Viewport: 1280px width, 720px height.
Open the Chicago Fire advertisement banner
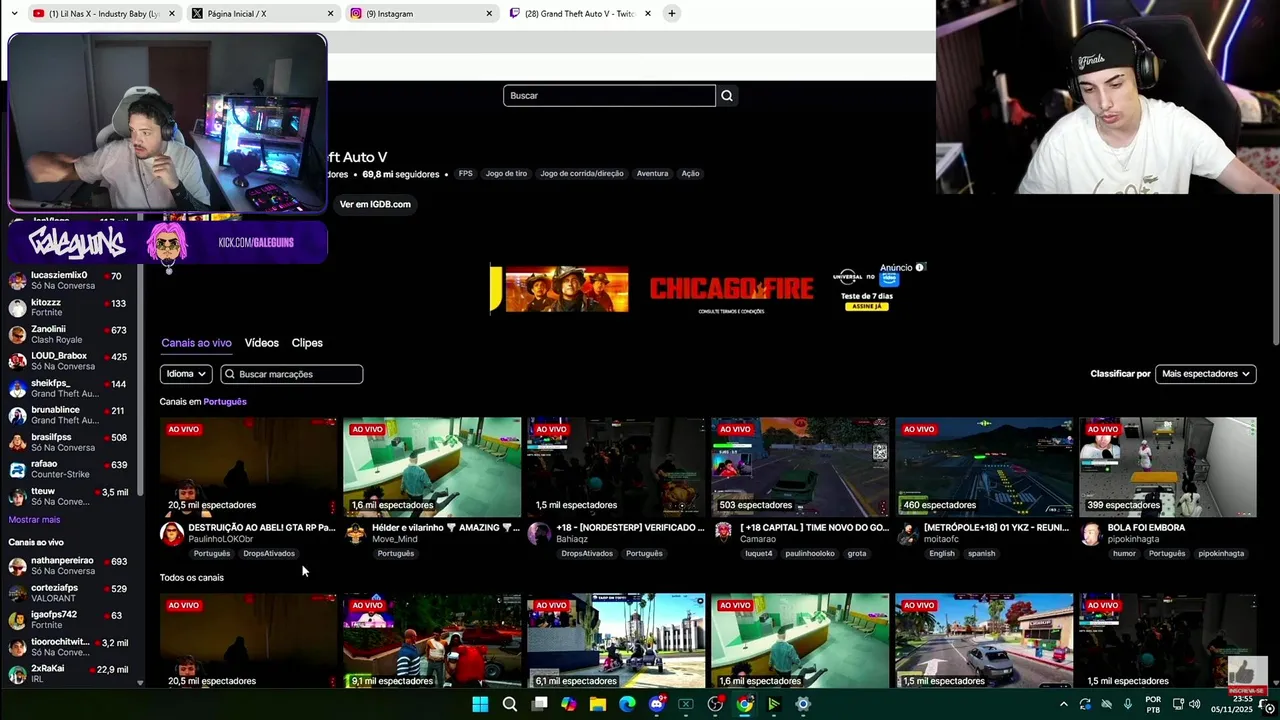708,289
